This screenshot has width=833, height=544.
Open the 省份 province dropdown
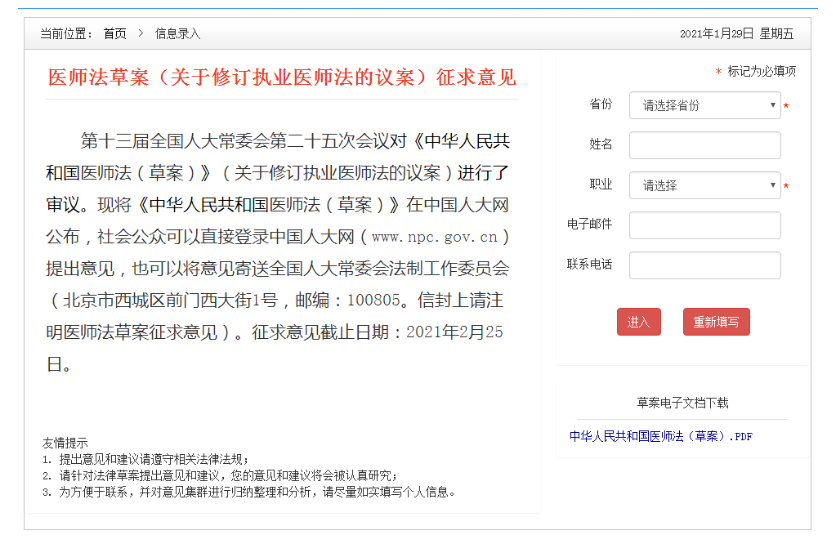click(x=704, y=105)
